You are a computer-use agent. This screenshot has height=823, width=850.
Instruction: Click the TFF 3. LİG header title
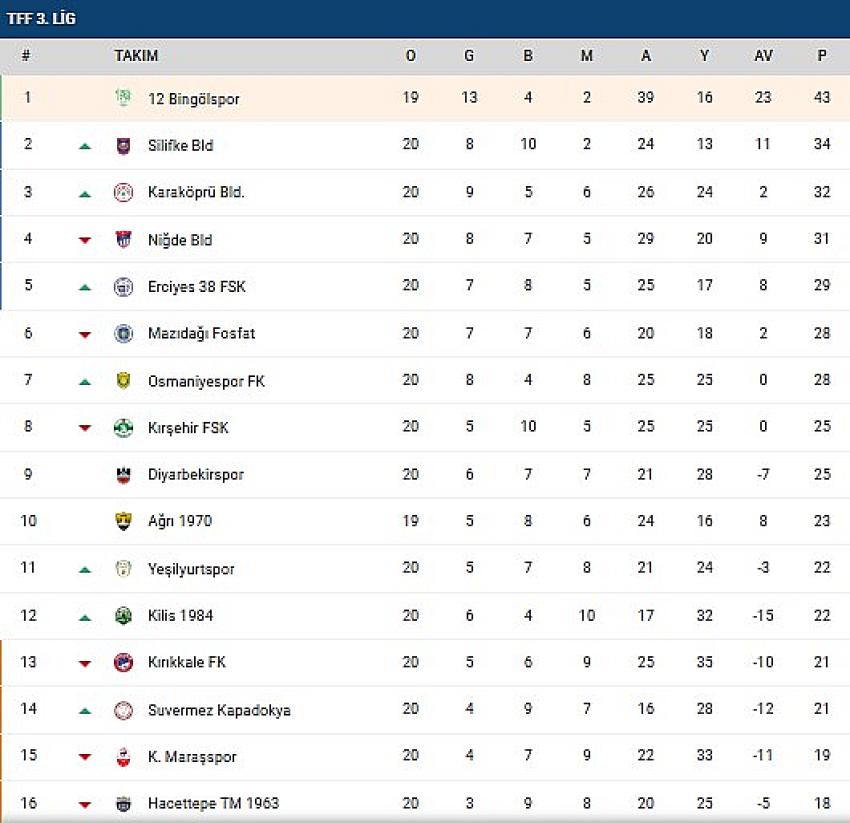tap(41, 19)
